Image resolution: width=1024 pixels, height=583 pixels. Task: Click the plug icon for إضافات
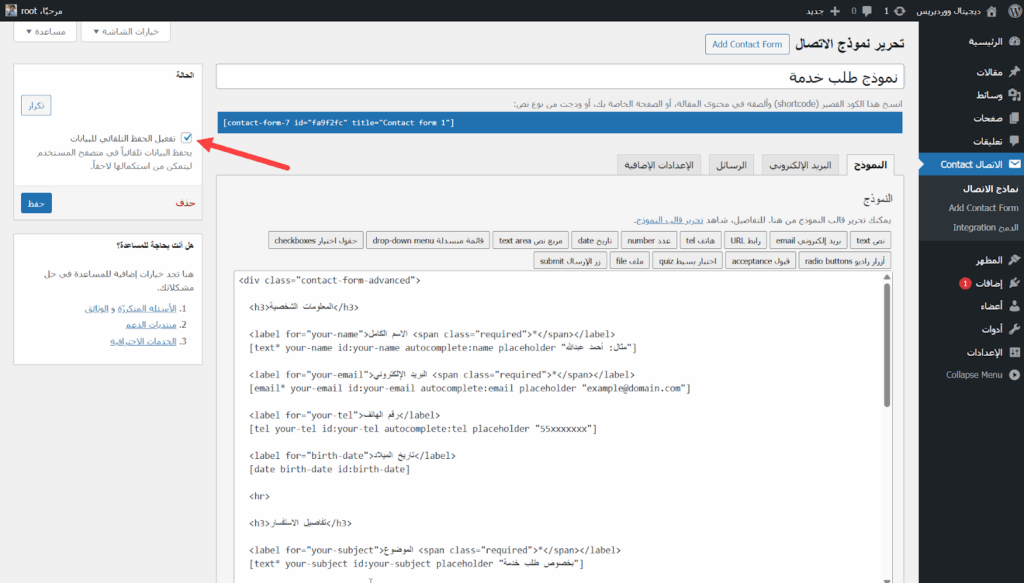[x=1014, y=283]
